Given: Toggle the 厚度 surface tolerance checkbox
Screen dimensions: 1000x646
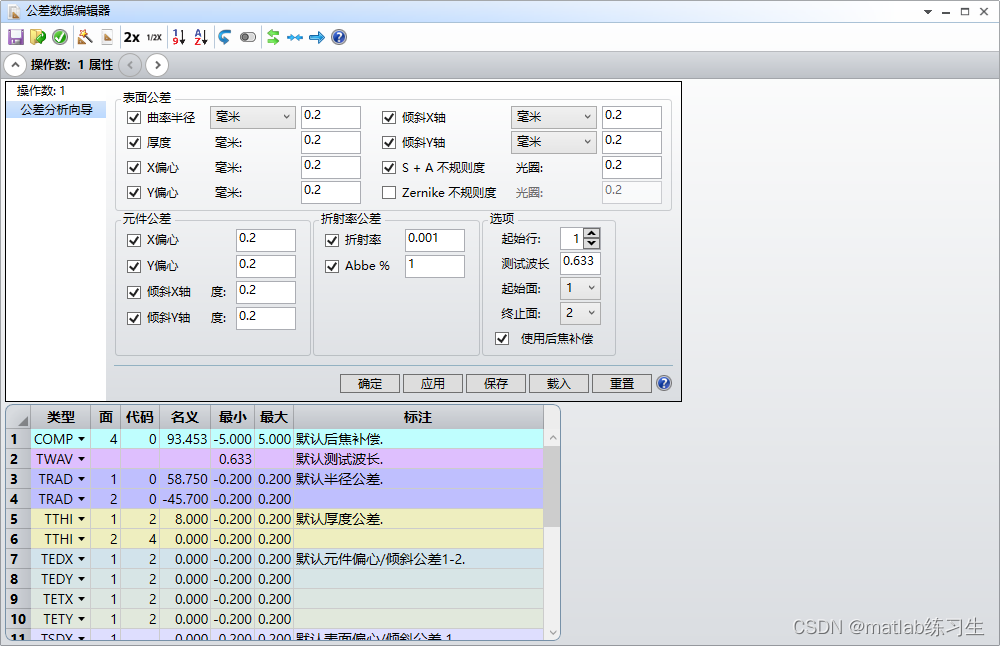Looking at the screenshot, I should click(134, 142).
